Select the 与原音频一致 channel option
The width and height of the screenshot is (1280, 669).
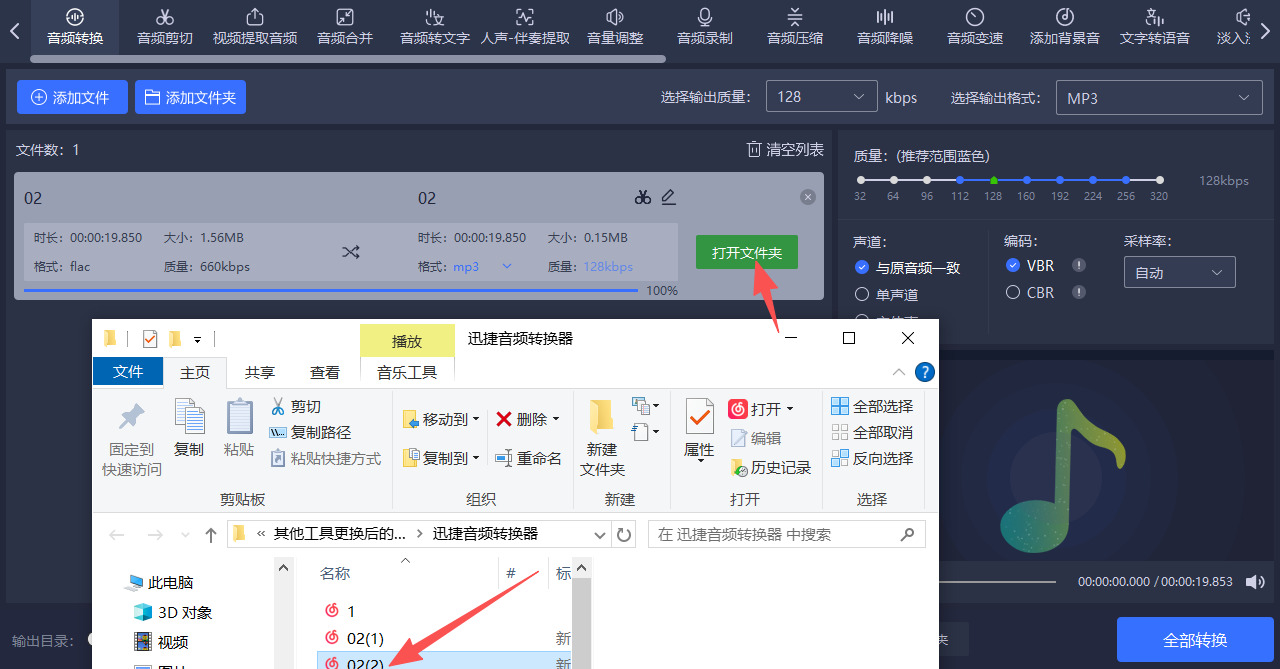(x=908, y=268)
